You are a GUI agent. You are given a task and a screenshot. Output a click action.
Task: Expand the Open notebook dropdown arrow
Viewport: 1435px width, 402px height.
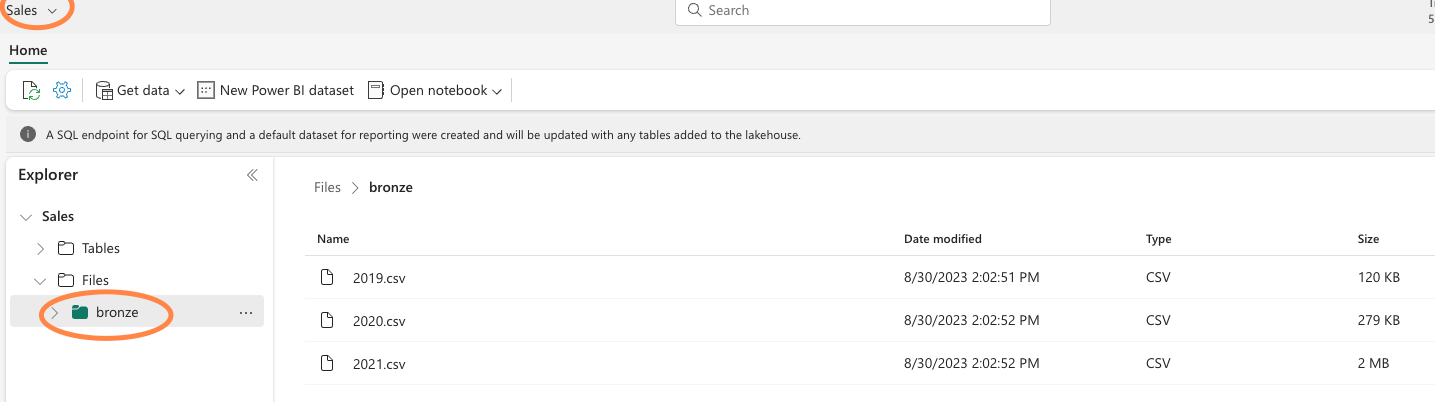(x=497, y=91)
